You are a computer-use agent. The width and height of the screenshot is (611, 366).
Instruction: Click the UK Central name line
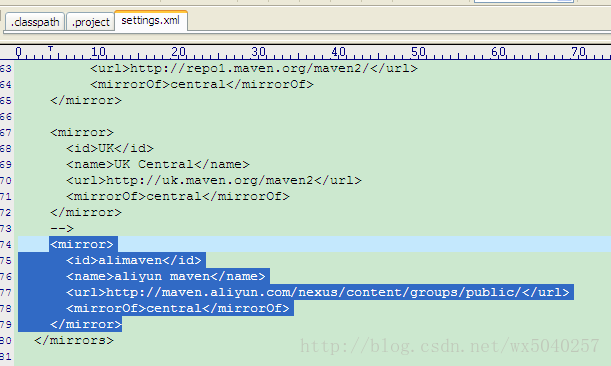158,164
